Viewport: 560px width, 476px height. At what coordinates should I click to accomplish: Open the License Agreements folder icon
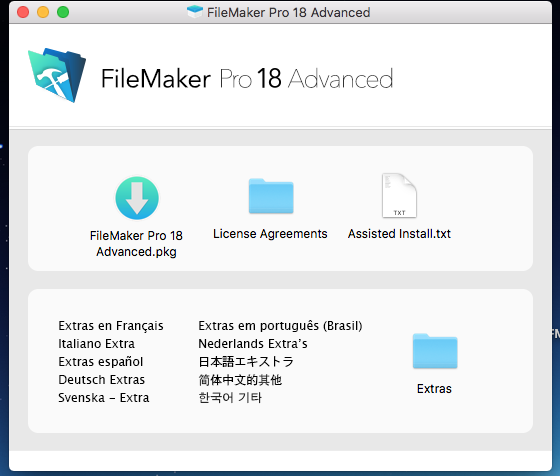(271, 196)
